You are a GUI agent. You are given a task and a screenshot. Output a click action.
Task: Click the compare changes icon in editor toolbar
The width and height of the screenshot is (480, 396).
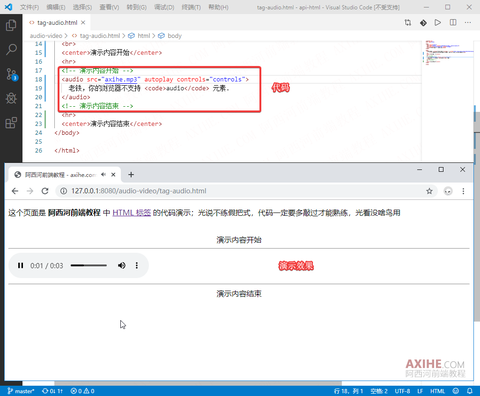(x=408, y=23)
